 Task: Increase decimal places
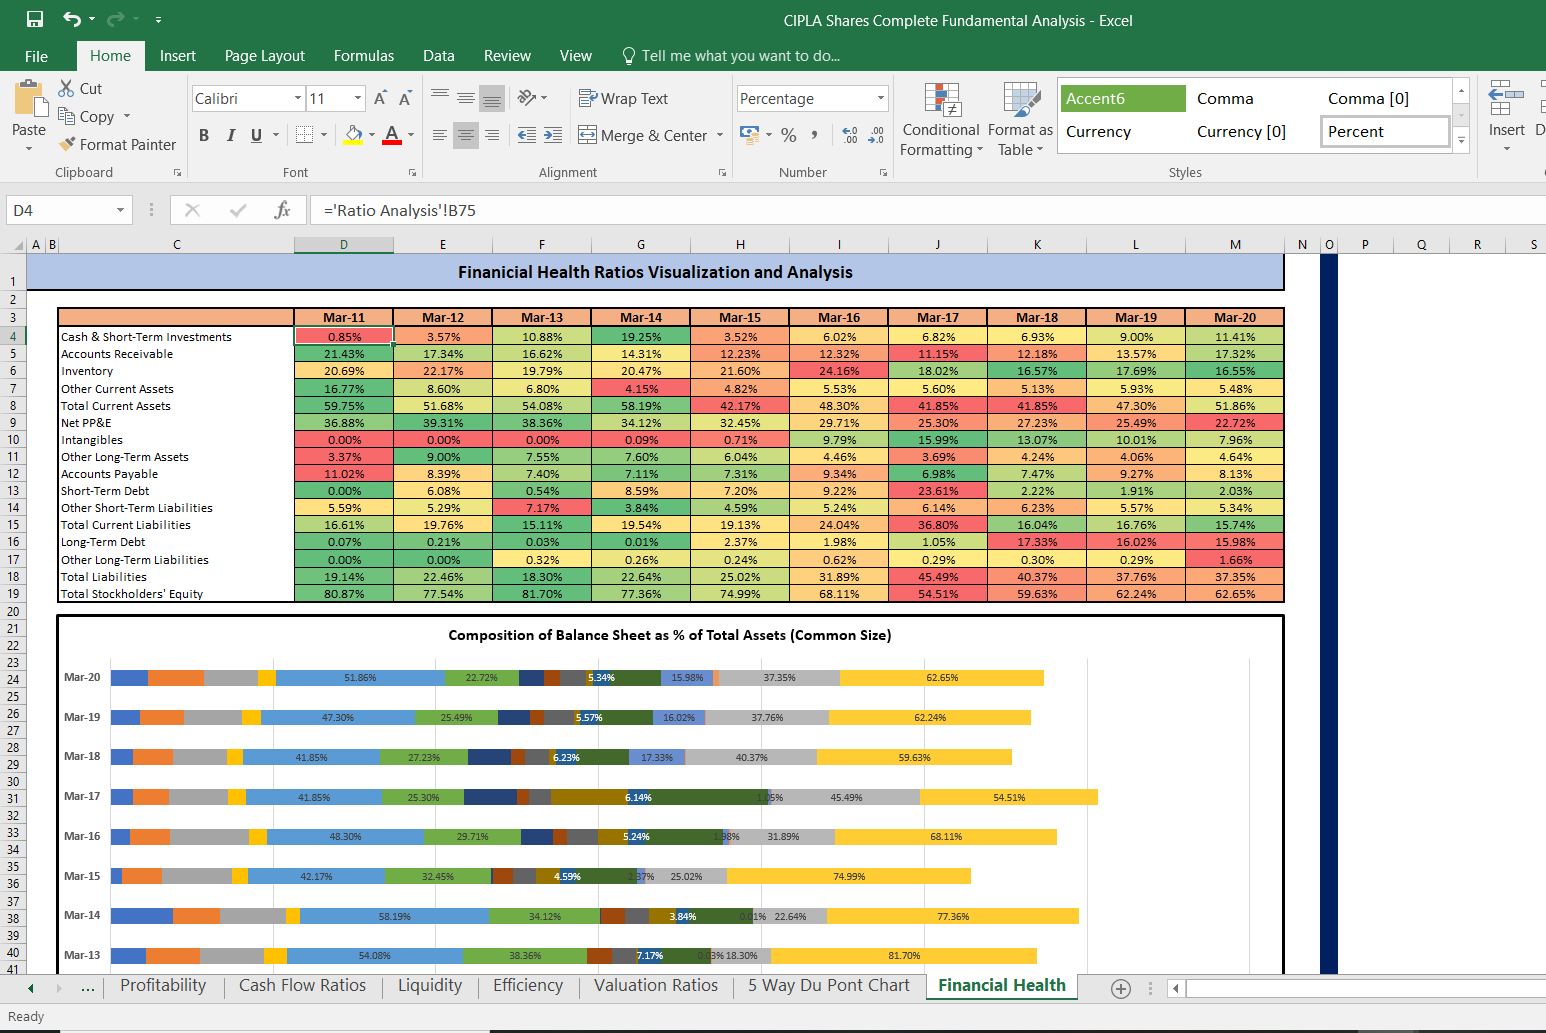850,135
